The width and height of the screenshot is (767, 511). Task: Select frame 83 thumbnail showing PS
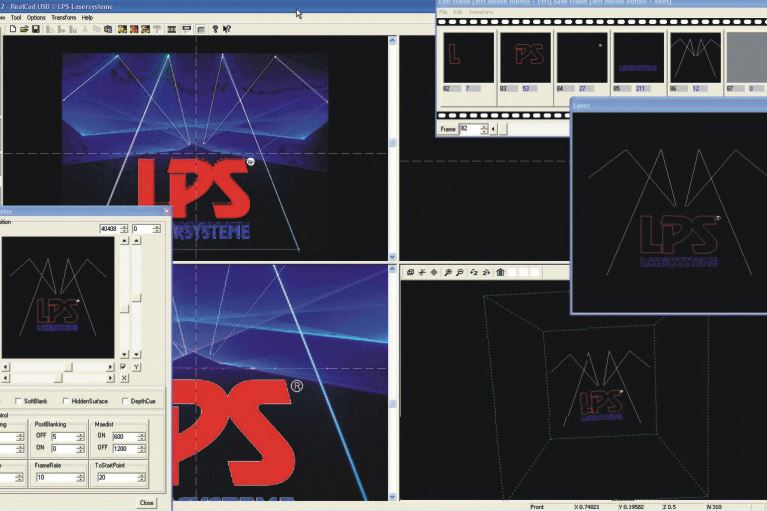(525, 58)
